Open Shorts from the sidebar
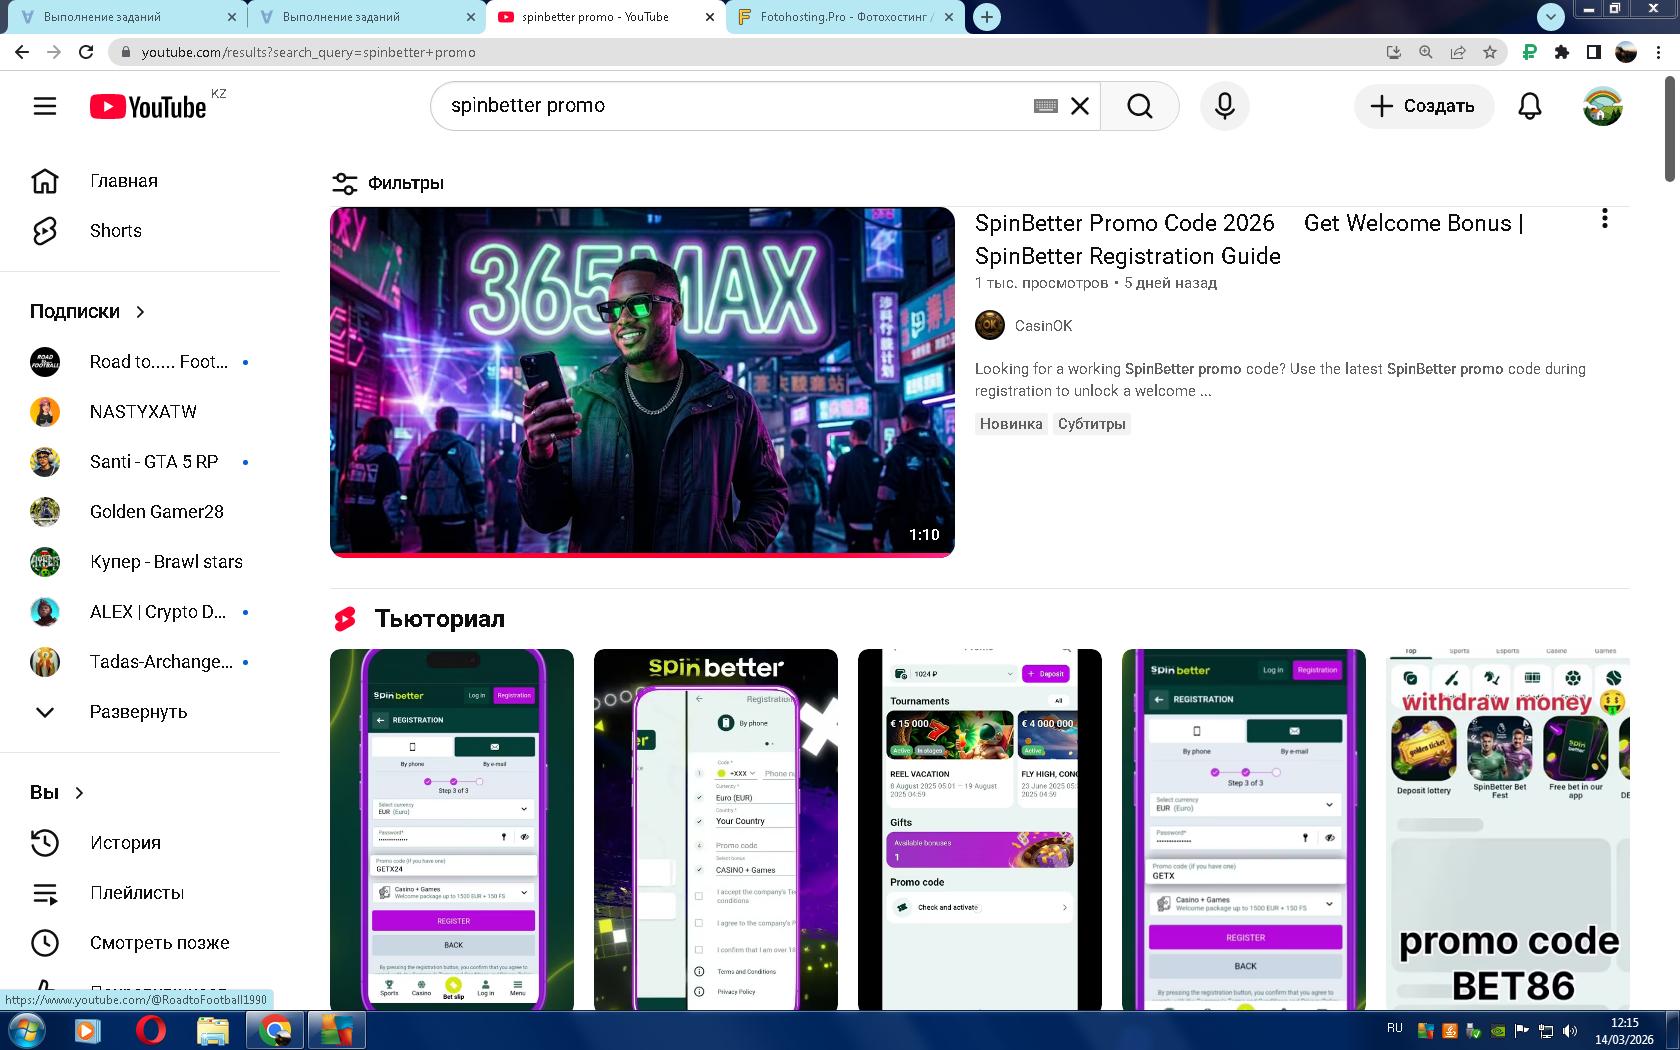 click(115, 231)
